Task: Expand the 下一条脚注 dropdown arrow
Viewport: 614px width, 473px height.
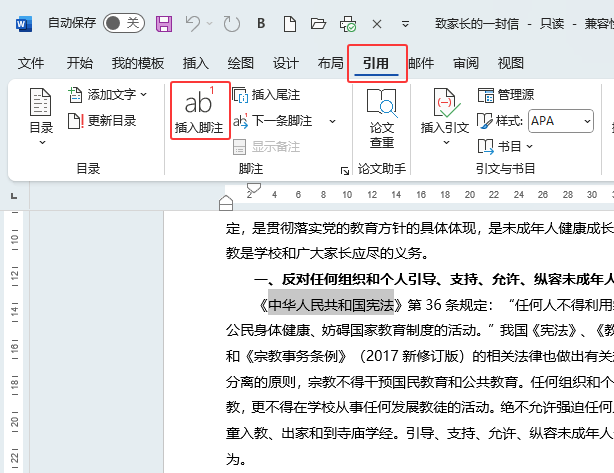Action: coord(332,121)
